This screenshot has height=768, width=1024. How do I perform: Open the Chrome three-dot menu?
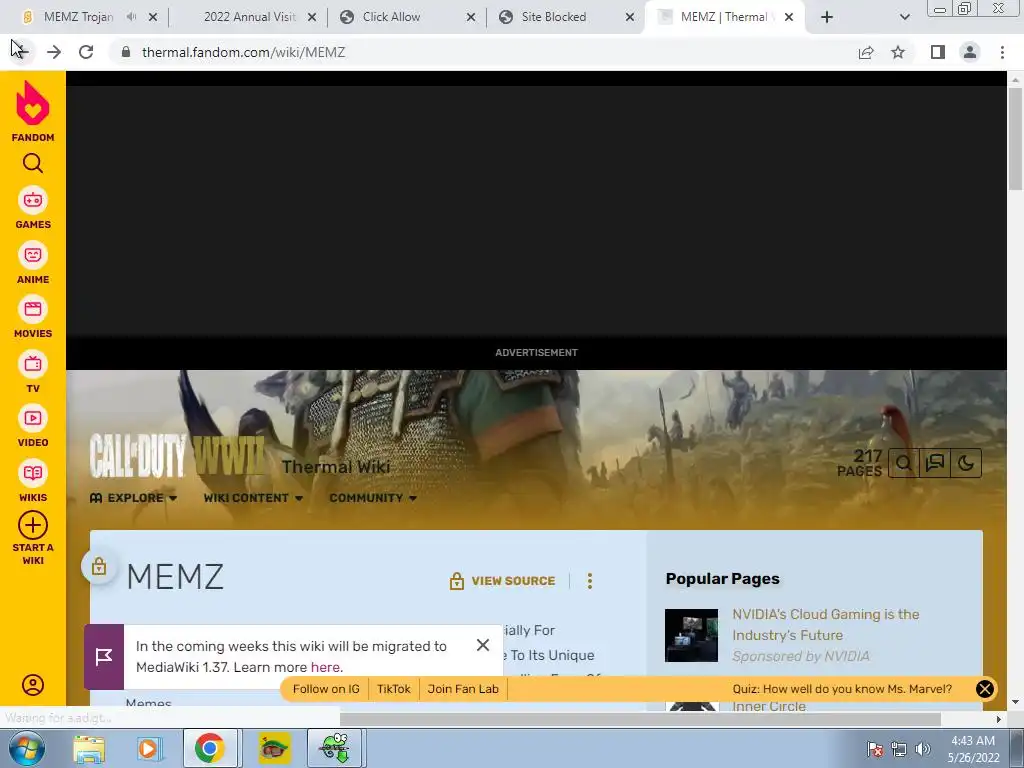[1002, 52]
